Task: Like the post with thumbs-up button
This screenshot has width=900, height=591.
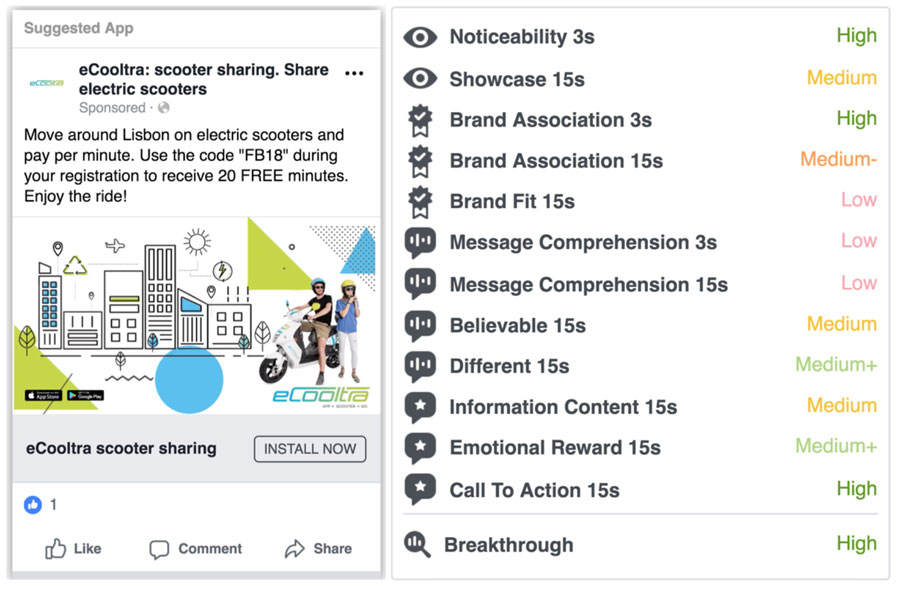Action: click(x=73, y=548)
